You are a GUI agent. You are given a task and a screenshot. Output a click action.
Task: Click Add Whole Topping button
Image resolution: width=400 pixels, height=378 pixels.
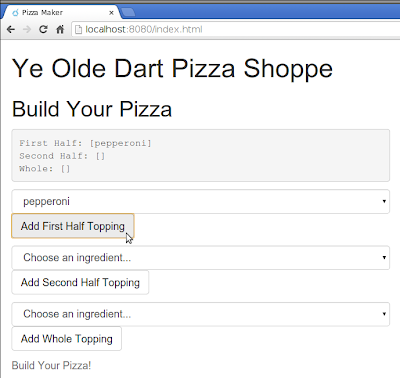(66, 339)
